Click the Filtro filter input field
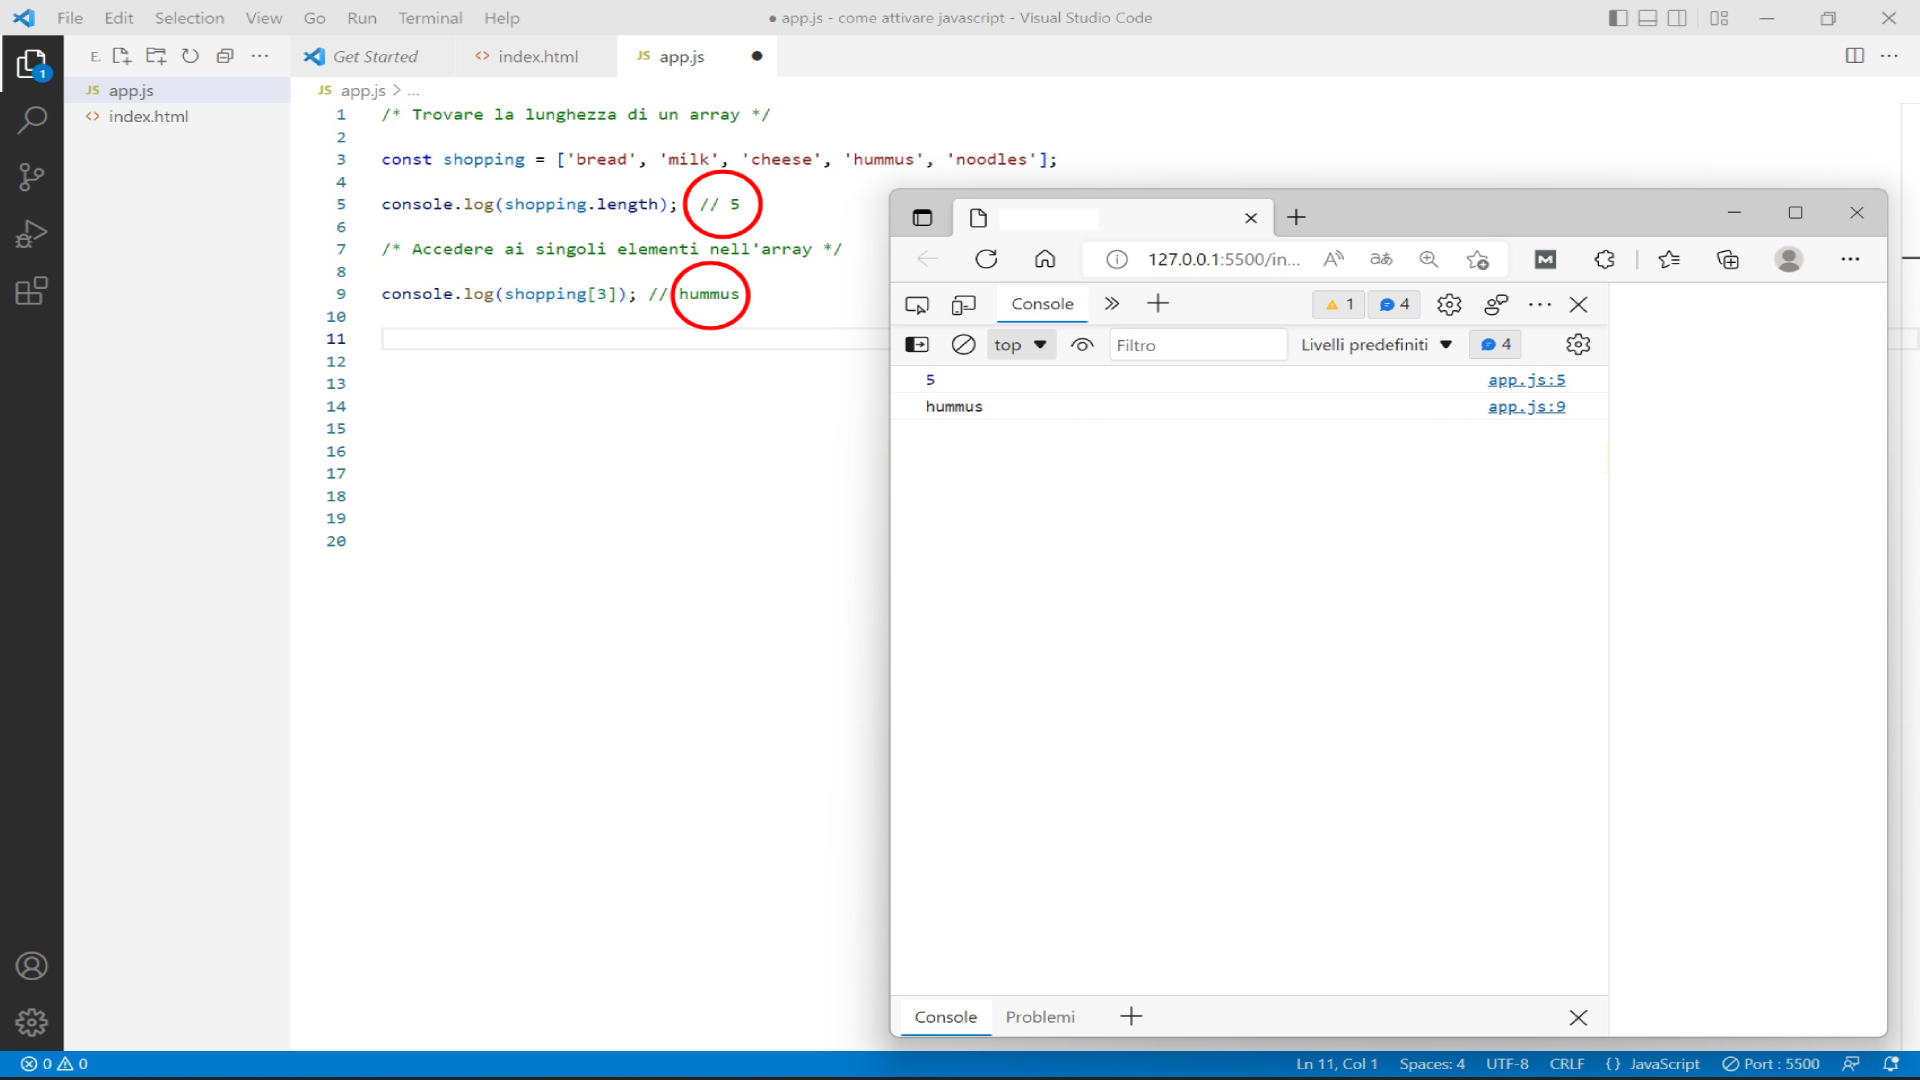This screenshot has width=1920, height=1080. [x=1196, y=345]
